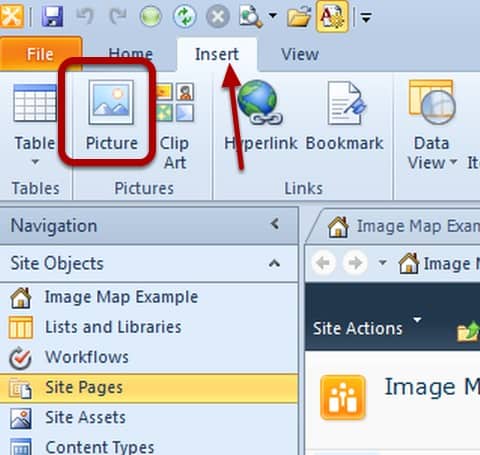Click the Preview in Browser icon
Image resolution: width=480 pixels, height=455 pixels.
coord(251,16)
